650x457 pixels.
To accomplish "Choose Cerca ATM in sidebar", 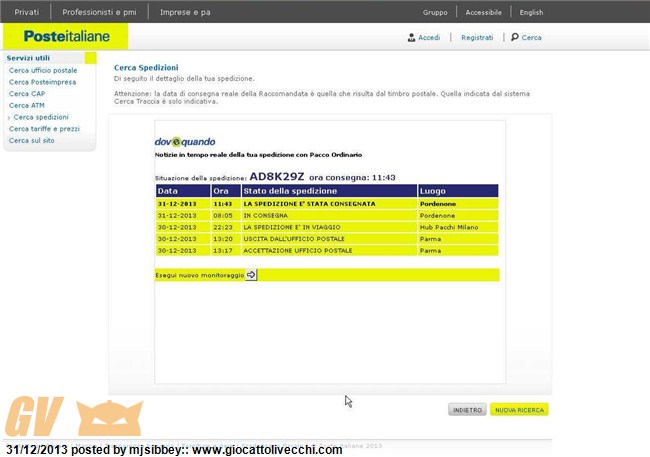I will (x=27, y=105).
